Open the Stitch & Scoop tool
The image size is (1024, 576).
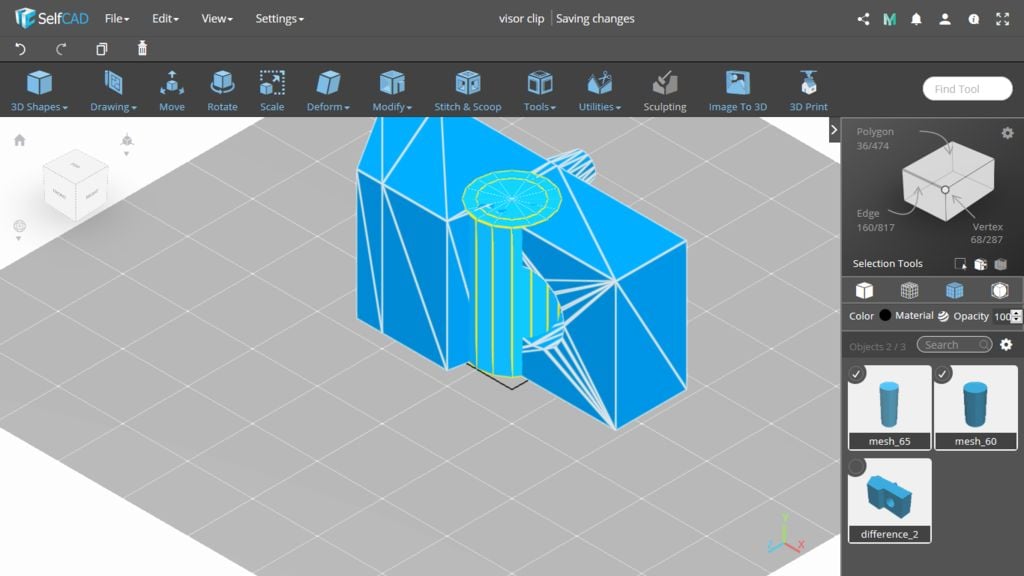coord(467,90)
